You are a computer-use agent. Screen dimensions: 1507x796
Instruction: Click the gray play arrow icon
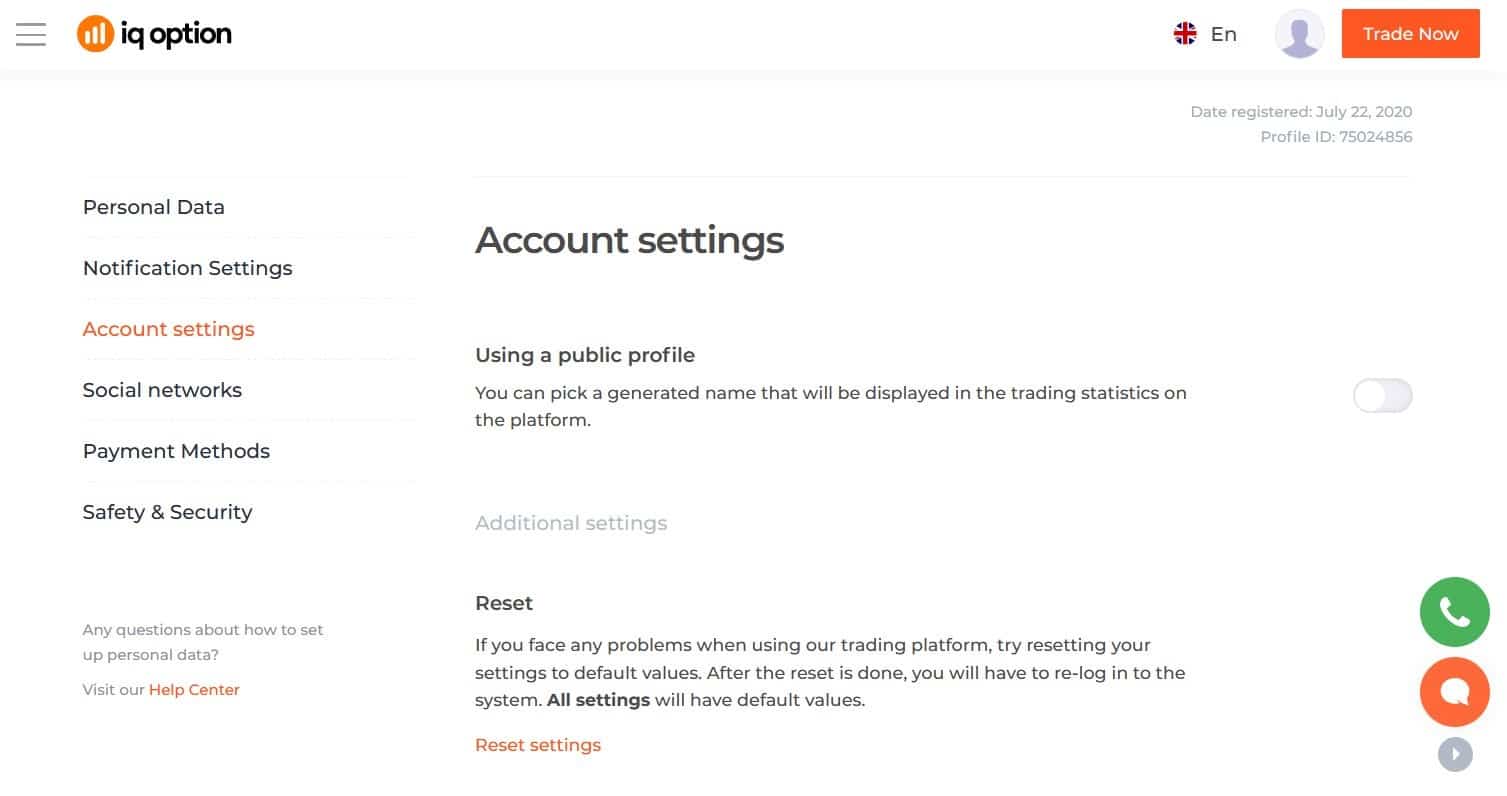1455,754
